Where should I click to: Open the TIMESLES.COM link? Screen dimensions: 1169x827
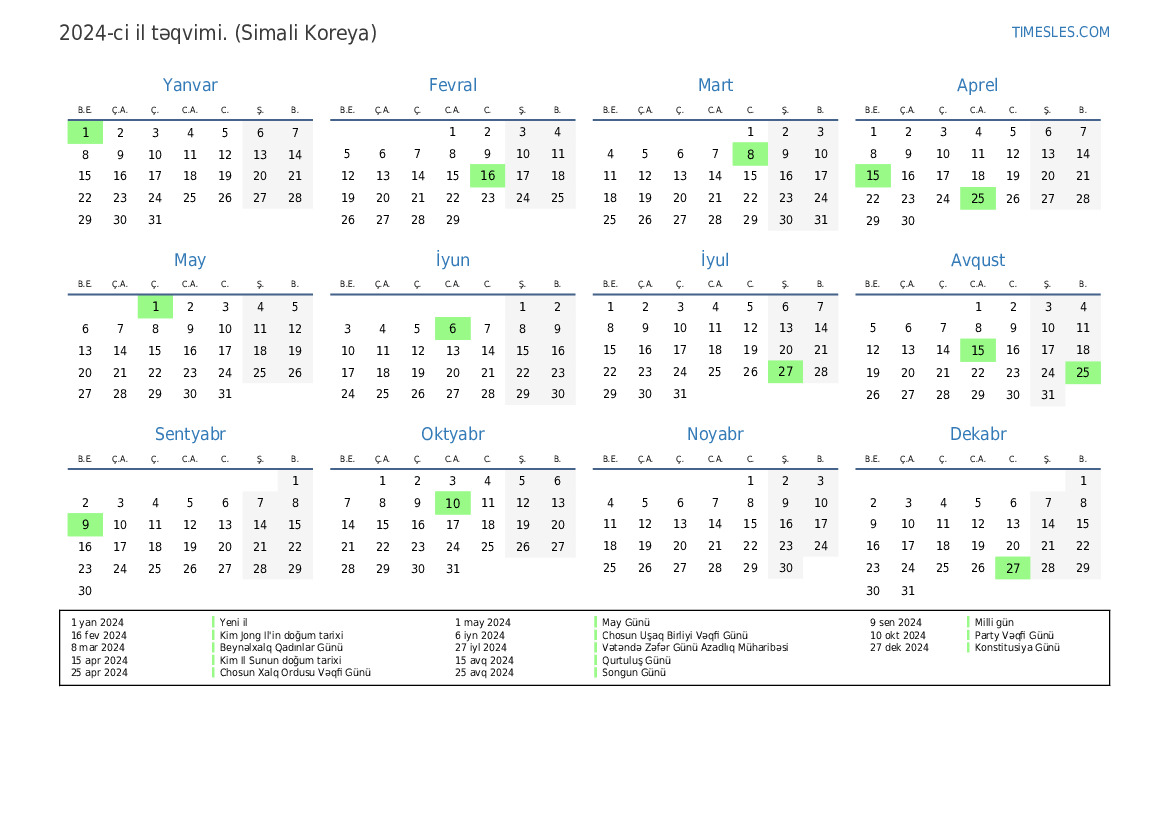(1060, 32)
